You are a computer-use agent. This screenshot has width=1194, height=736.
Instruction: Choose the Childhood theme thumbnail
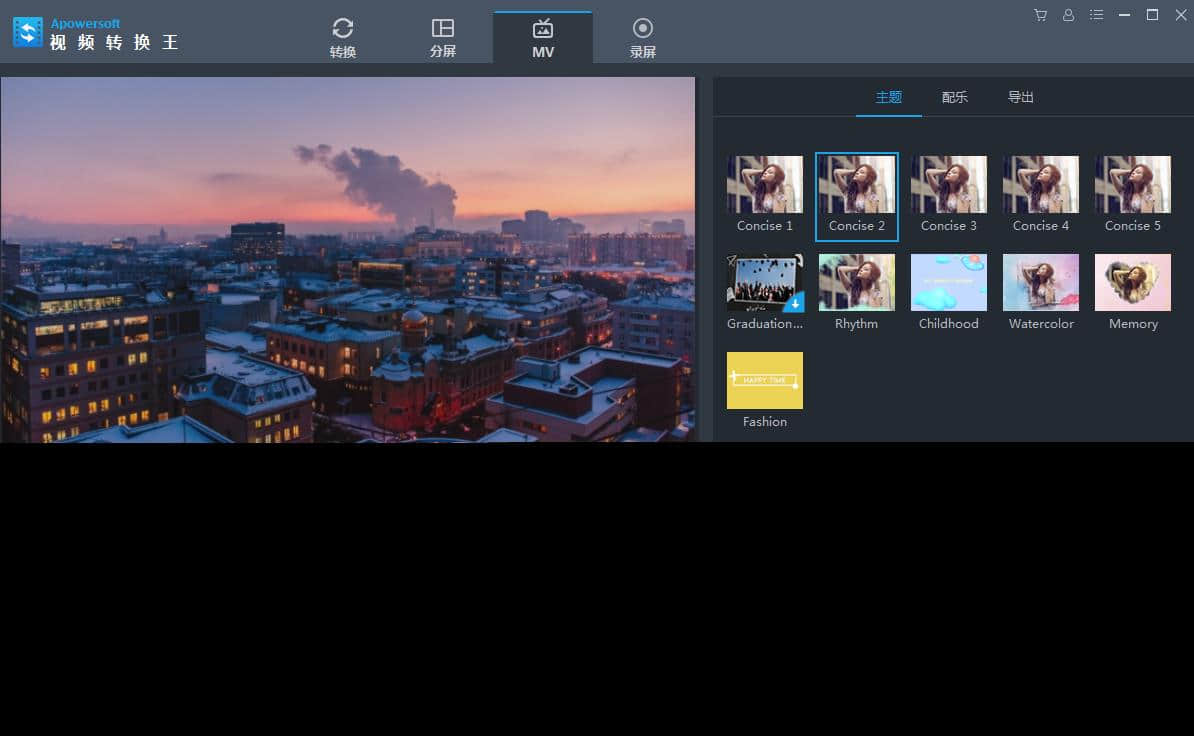[x=949, y=283]
